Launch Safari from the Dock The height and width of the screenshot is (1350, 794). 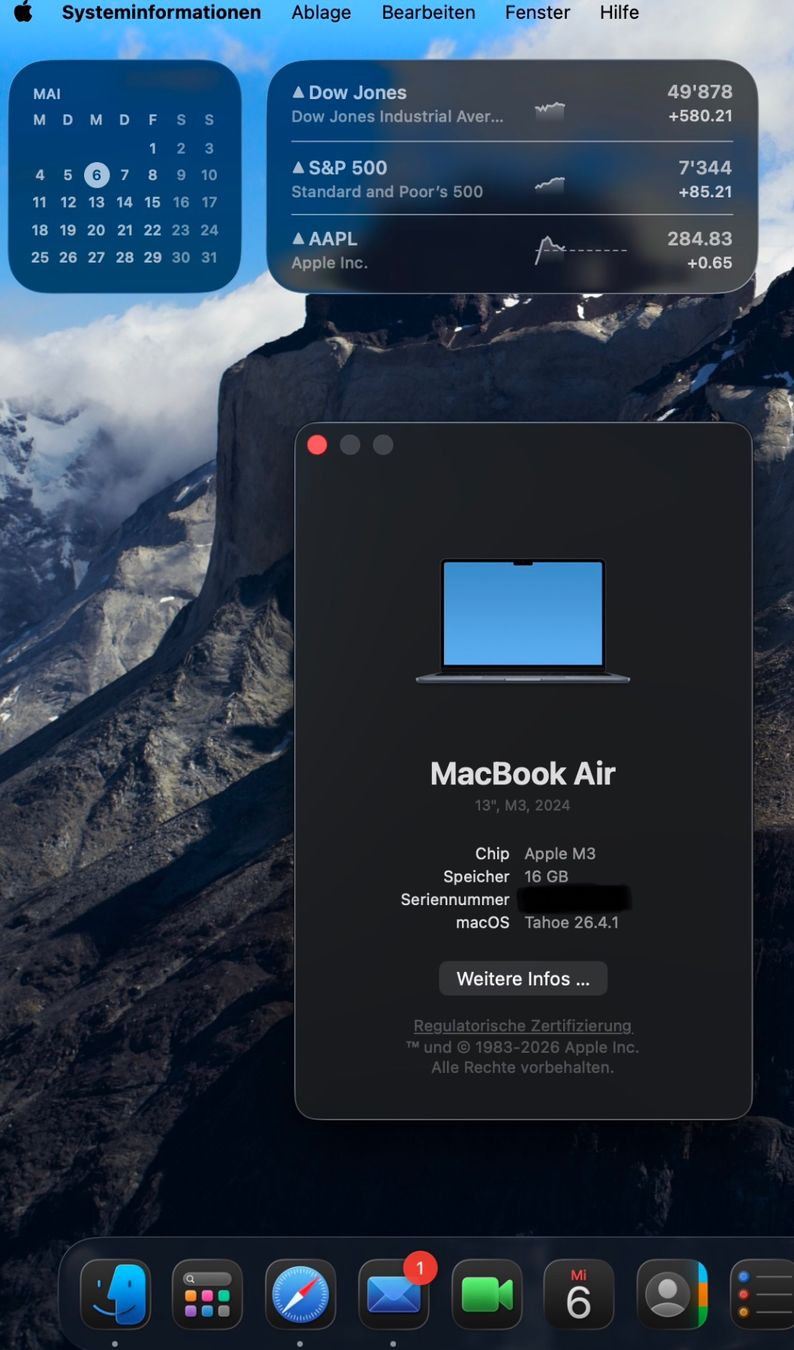point(300,1294)
